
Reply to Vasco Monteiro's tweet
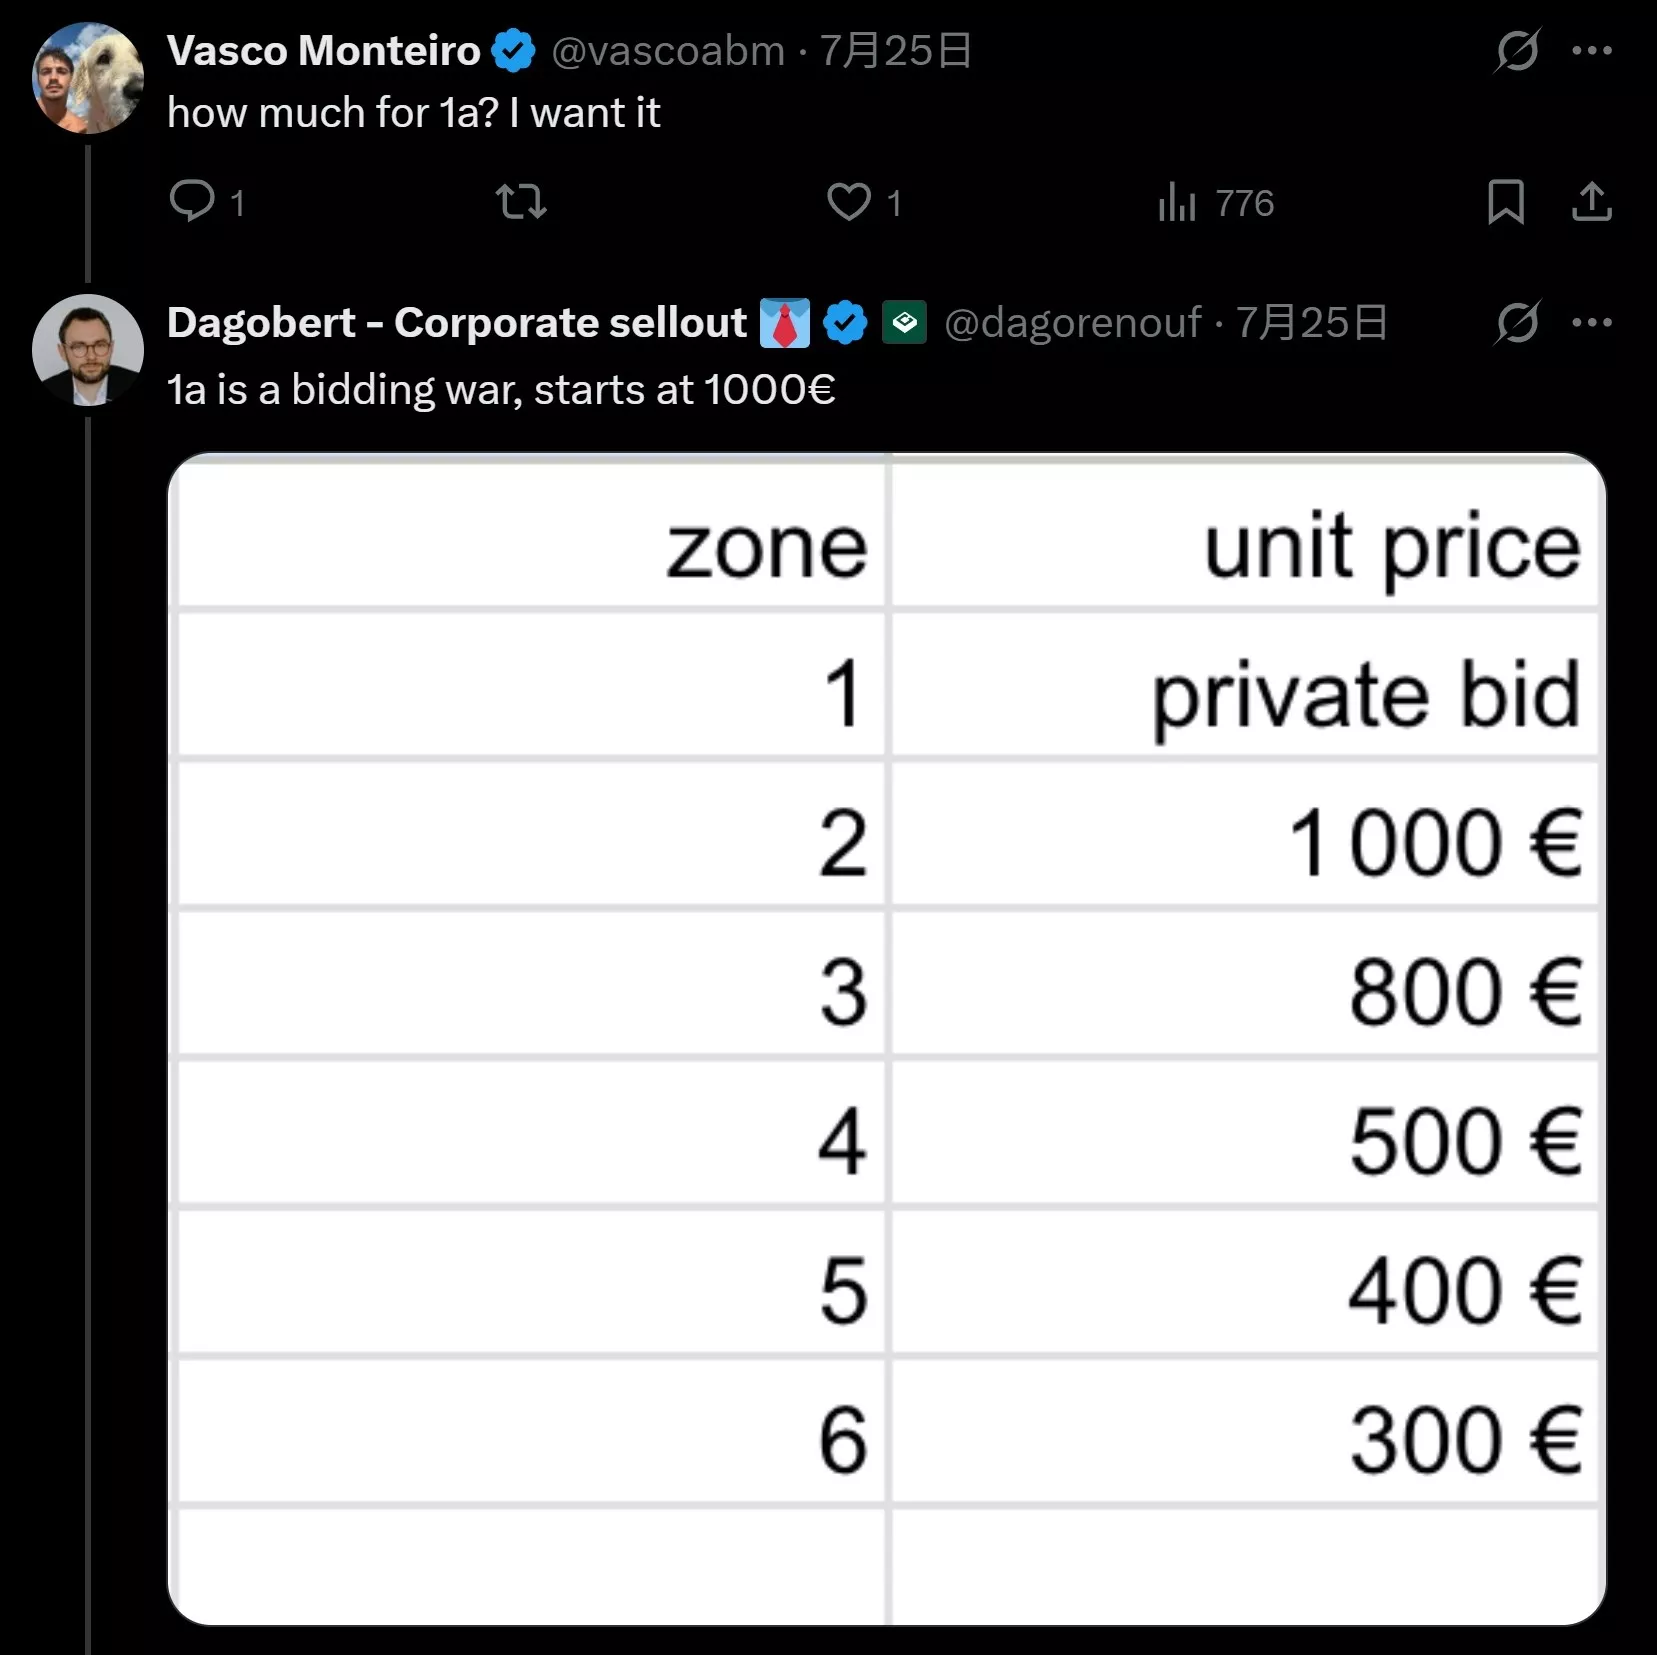(193, 201)
